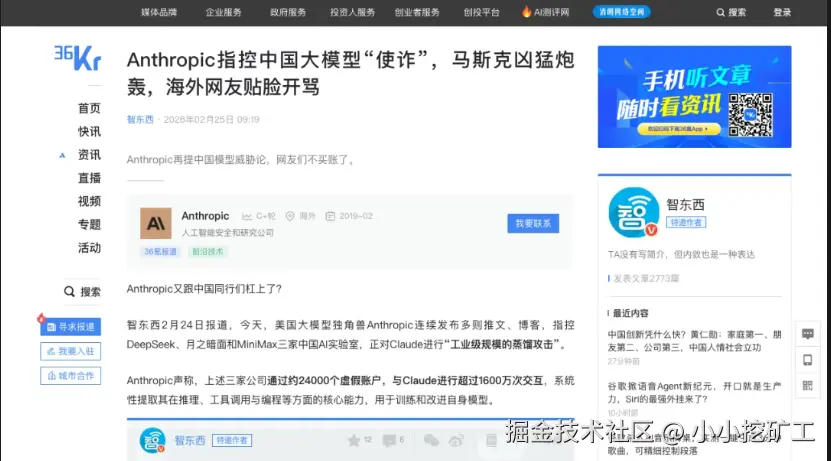This screenshot has width=831, height=461.
Task: Click the floating QR code icon
Action: (x=808, y=385)
